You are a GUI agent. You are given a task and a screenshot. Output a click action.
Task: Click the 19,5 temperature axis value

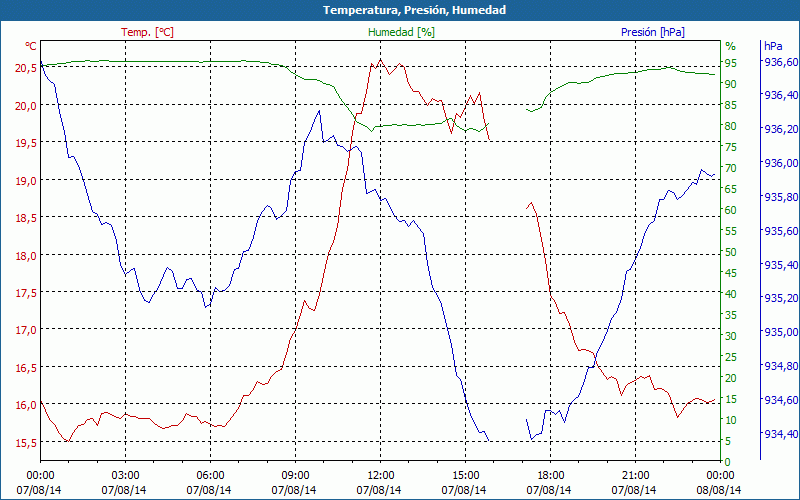point(26,143)
